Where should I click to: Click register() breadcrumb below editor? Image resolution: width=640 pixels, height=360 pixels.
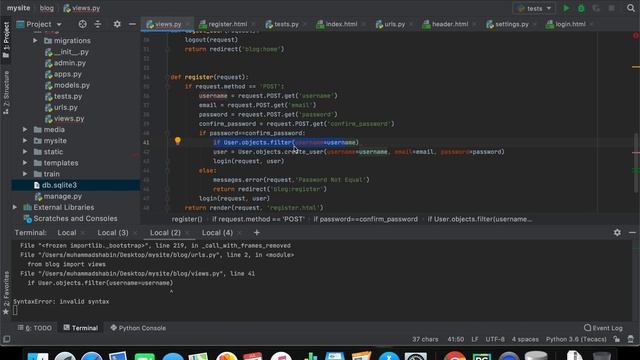(x=187, y=219)
